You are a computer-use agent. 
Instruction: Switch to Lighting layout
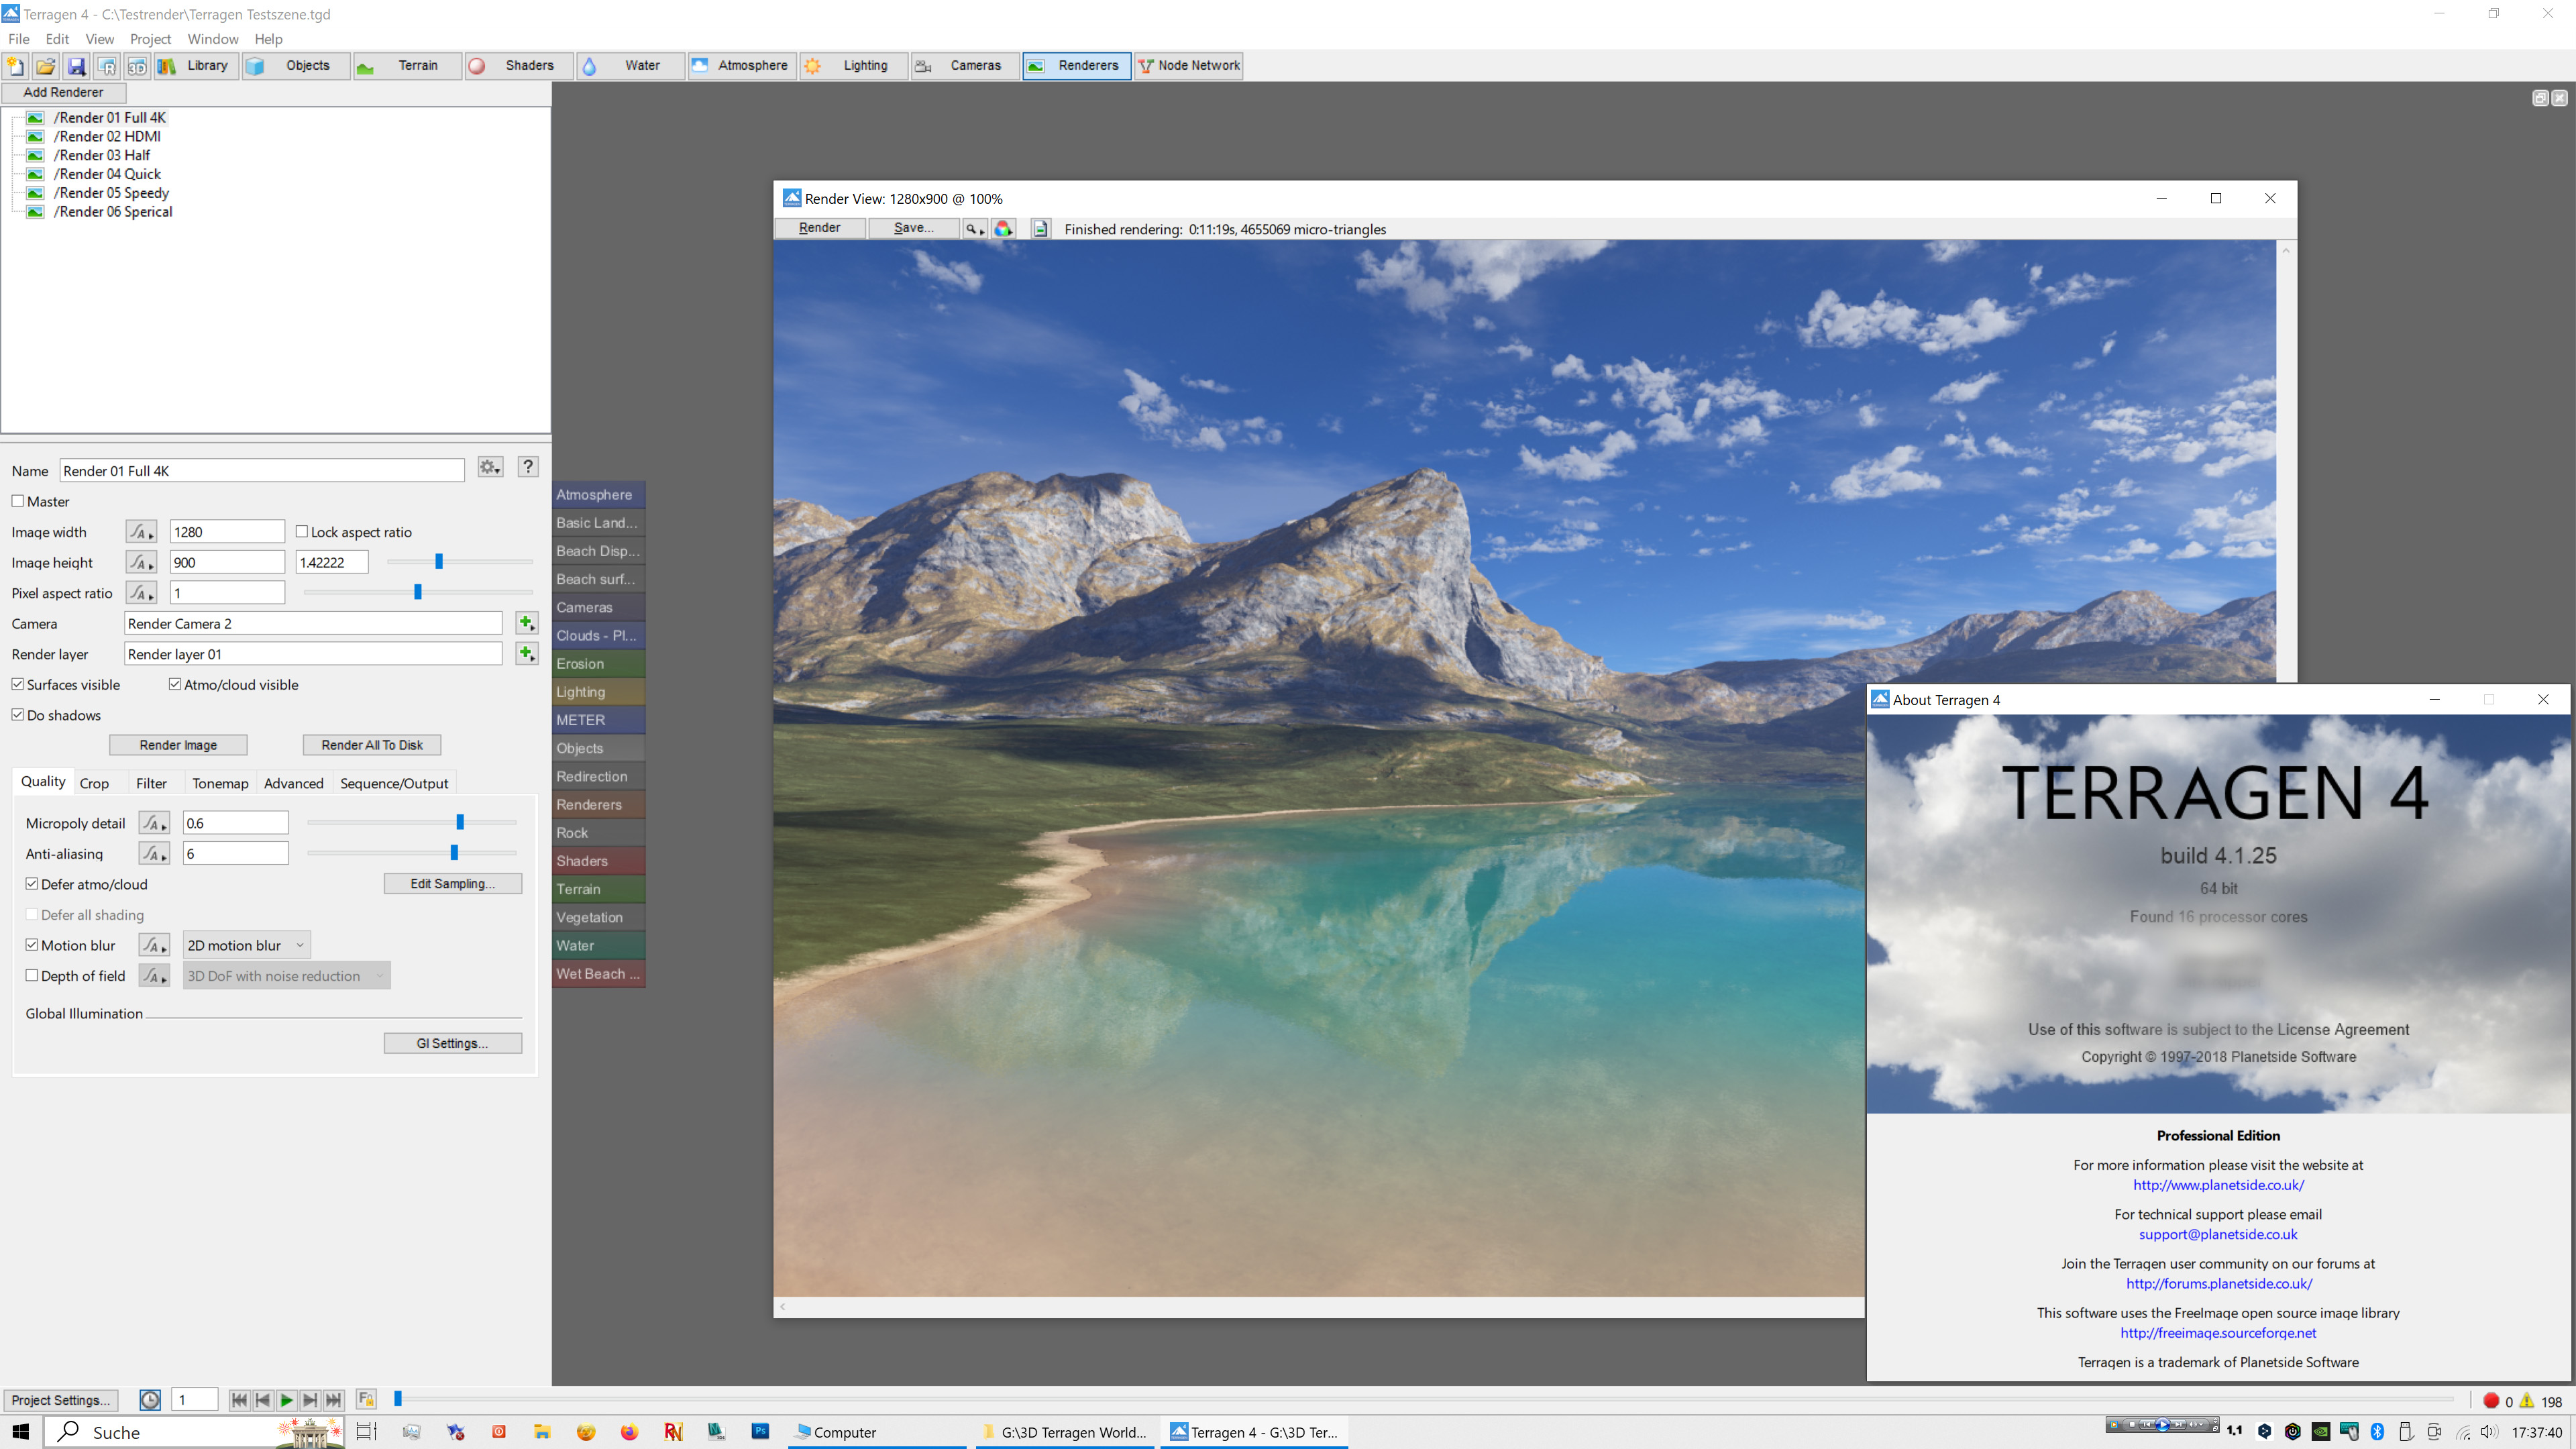[x=854, y=66]
